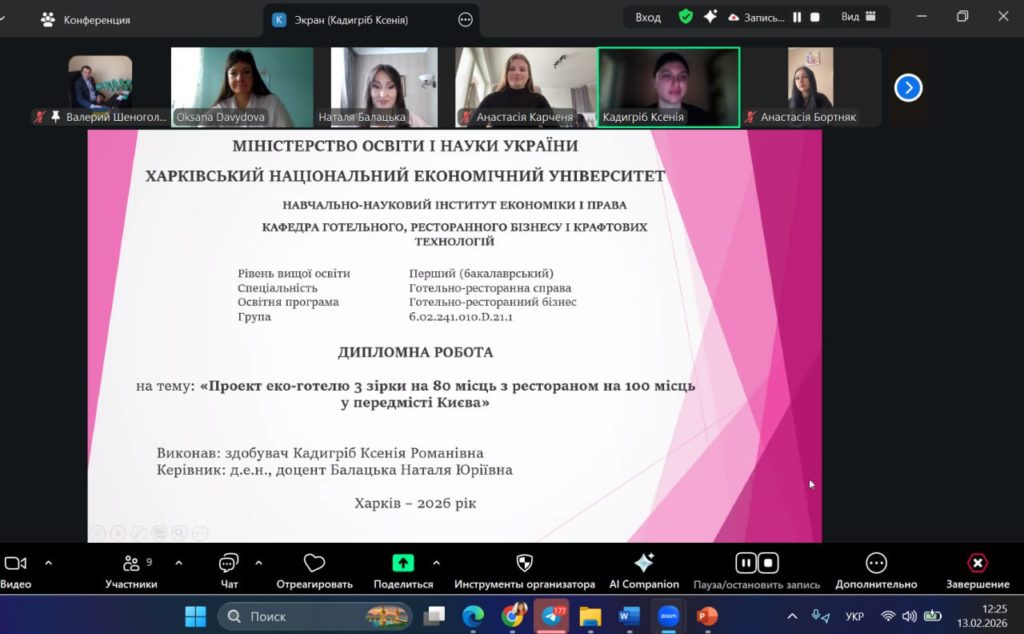Open the Вид view menu
The height and width of the screenshot is (634, 1024).
(858, 17)
